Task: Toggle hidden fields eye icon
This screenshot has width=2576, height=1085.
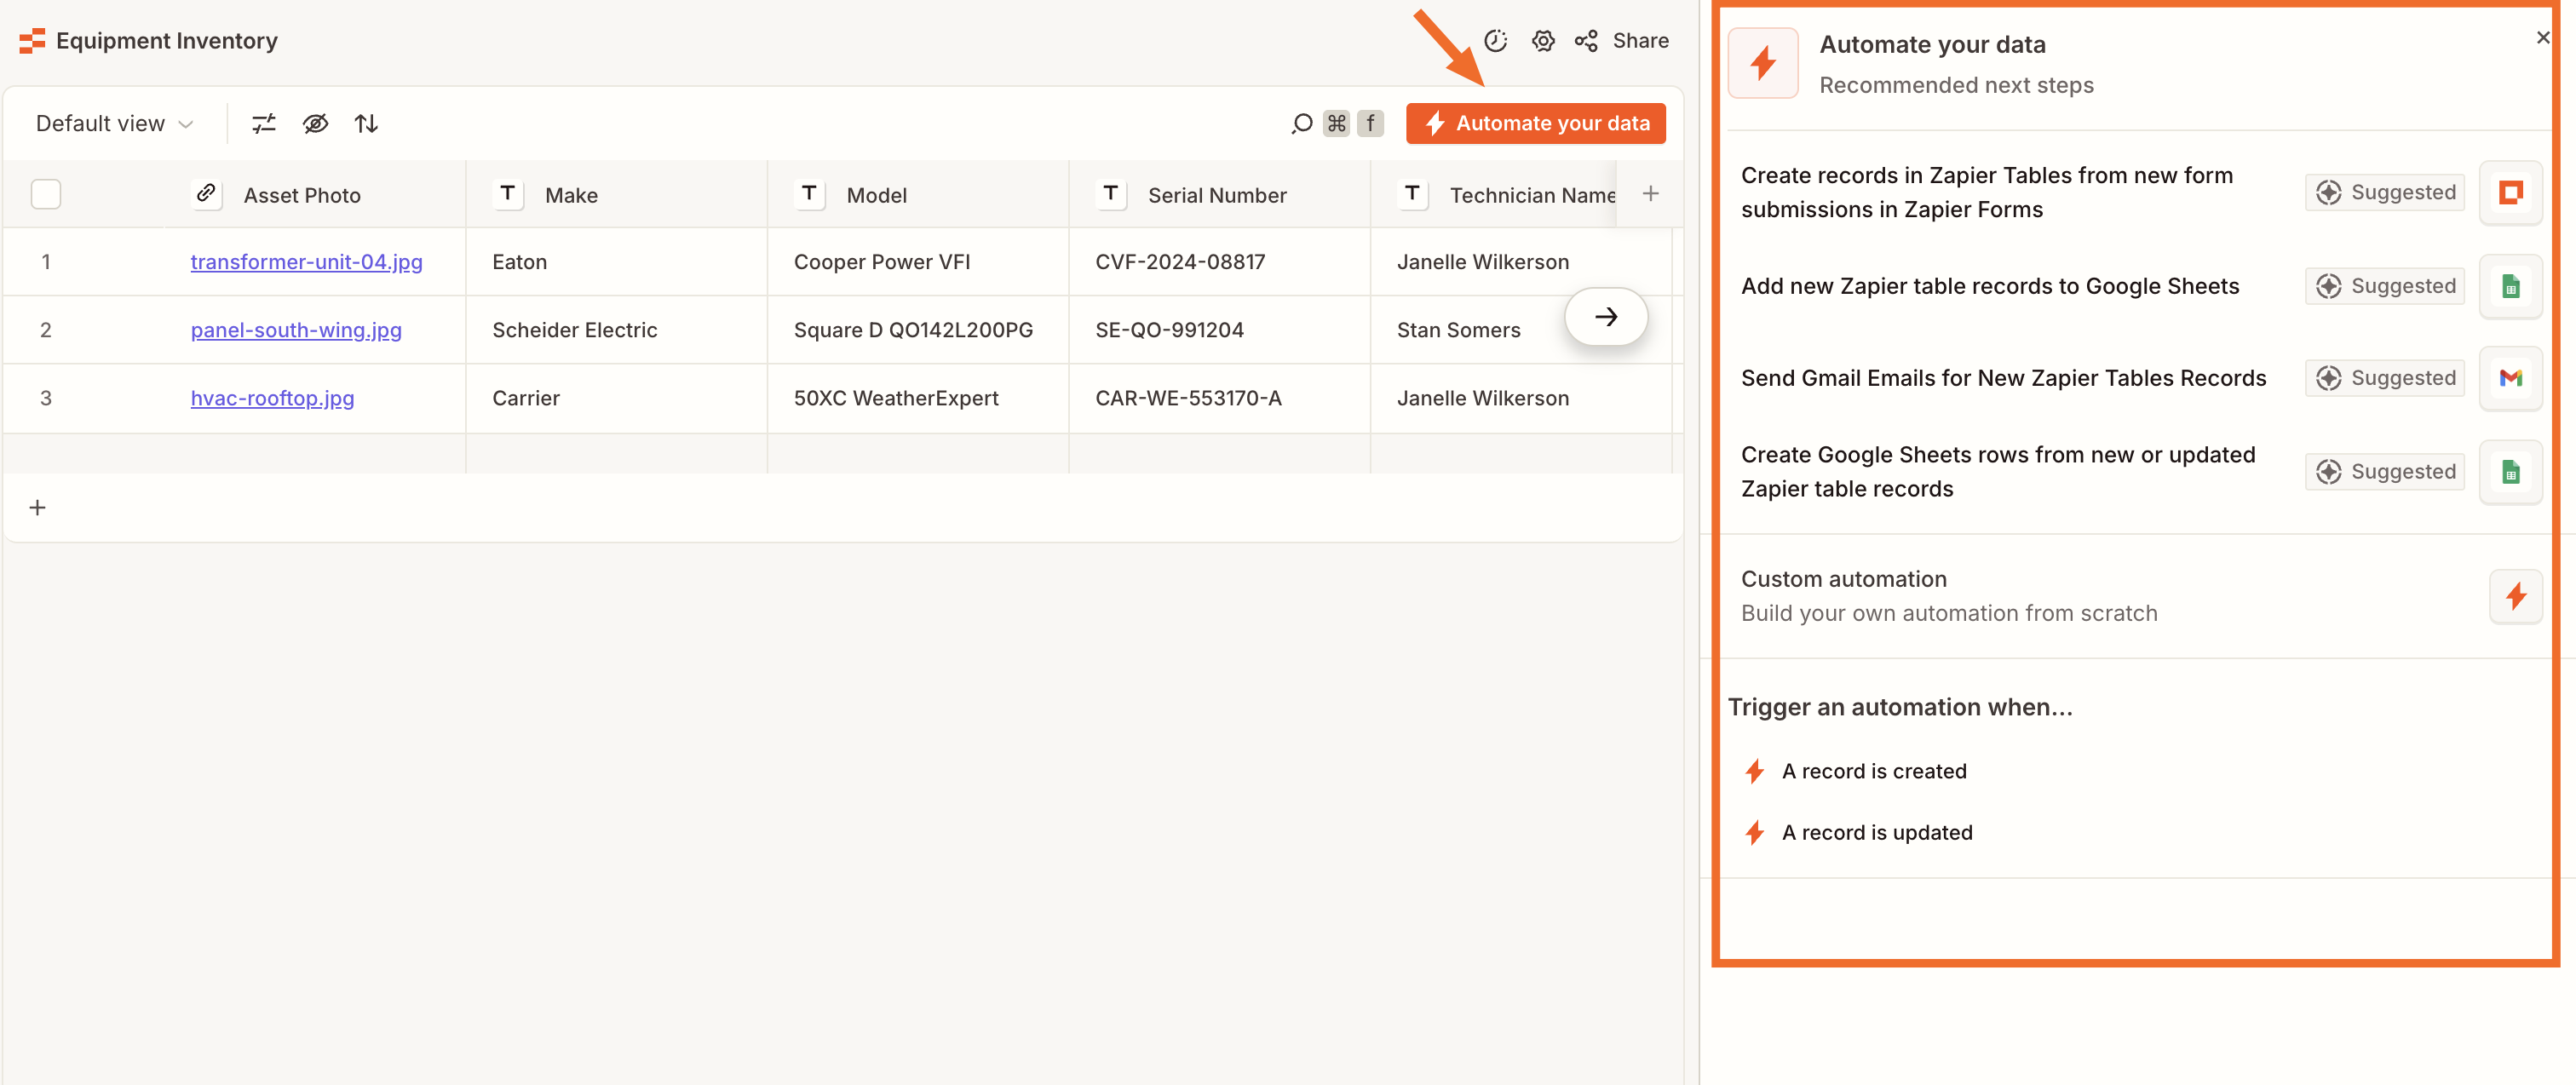Action: pyautogui.click(x=315, y=123)
